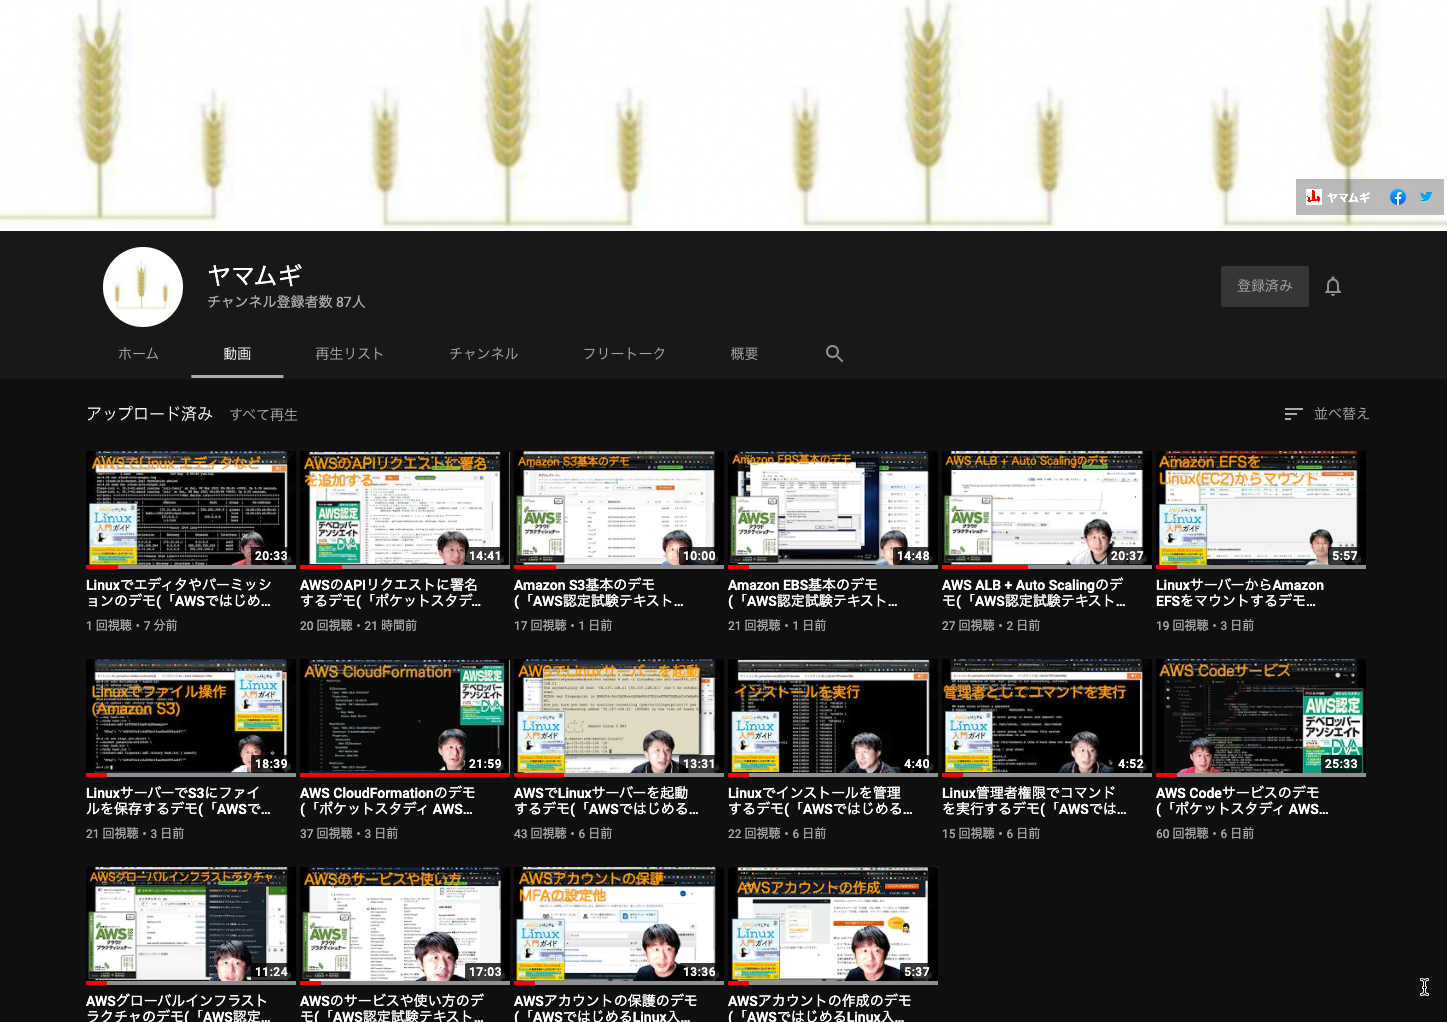Click progress bar under AWS CloudFormation thumbnail
Image resolution: width=1447 pixels, height=1022 pixels.
tap(403, 775)
